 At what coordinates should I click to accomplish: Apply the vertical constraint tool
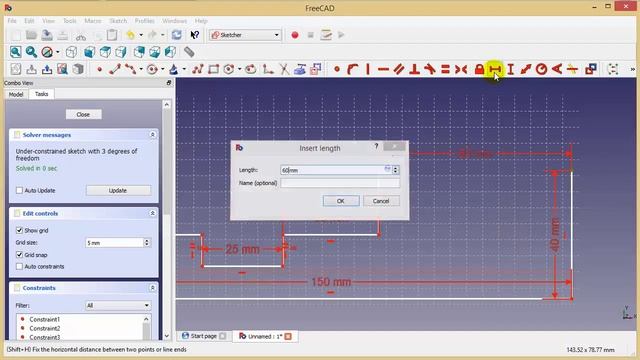coord(368,69)
